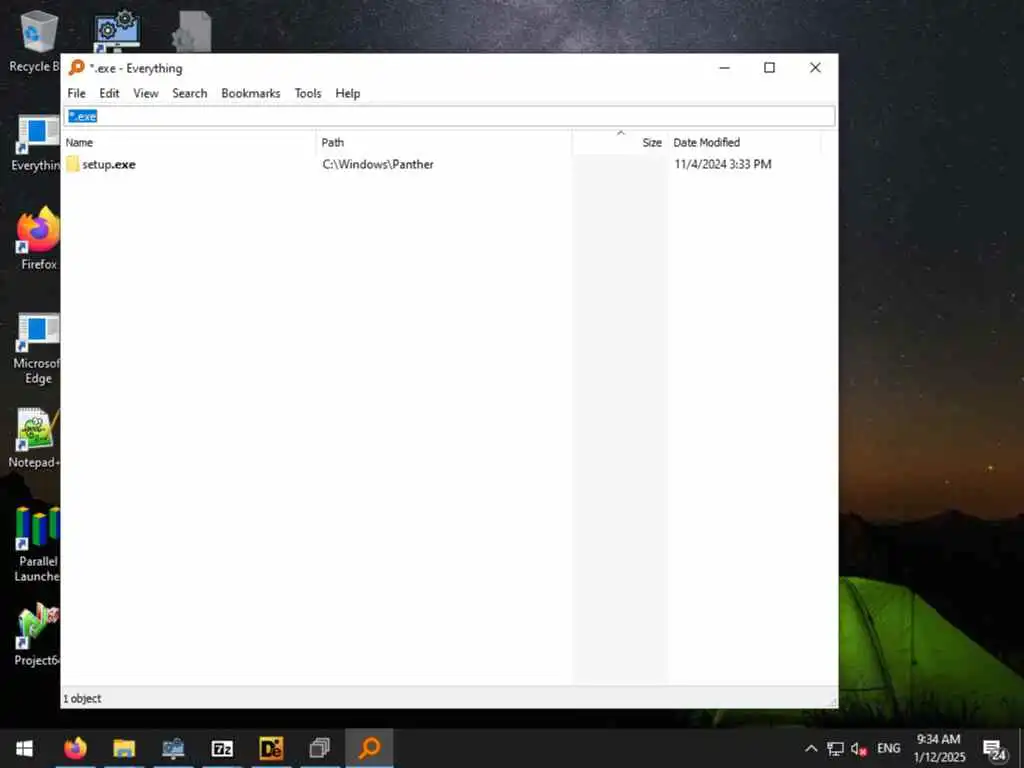Click the '1 object' status bar text

click(82, 699)
